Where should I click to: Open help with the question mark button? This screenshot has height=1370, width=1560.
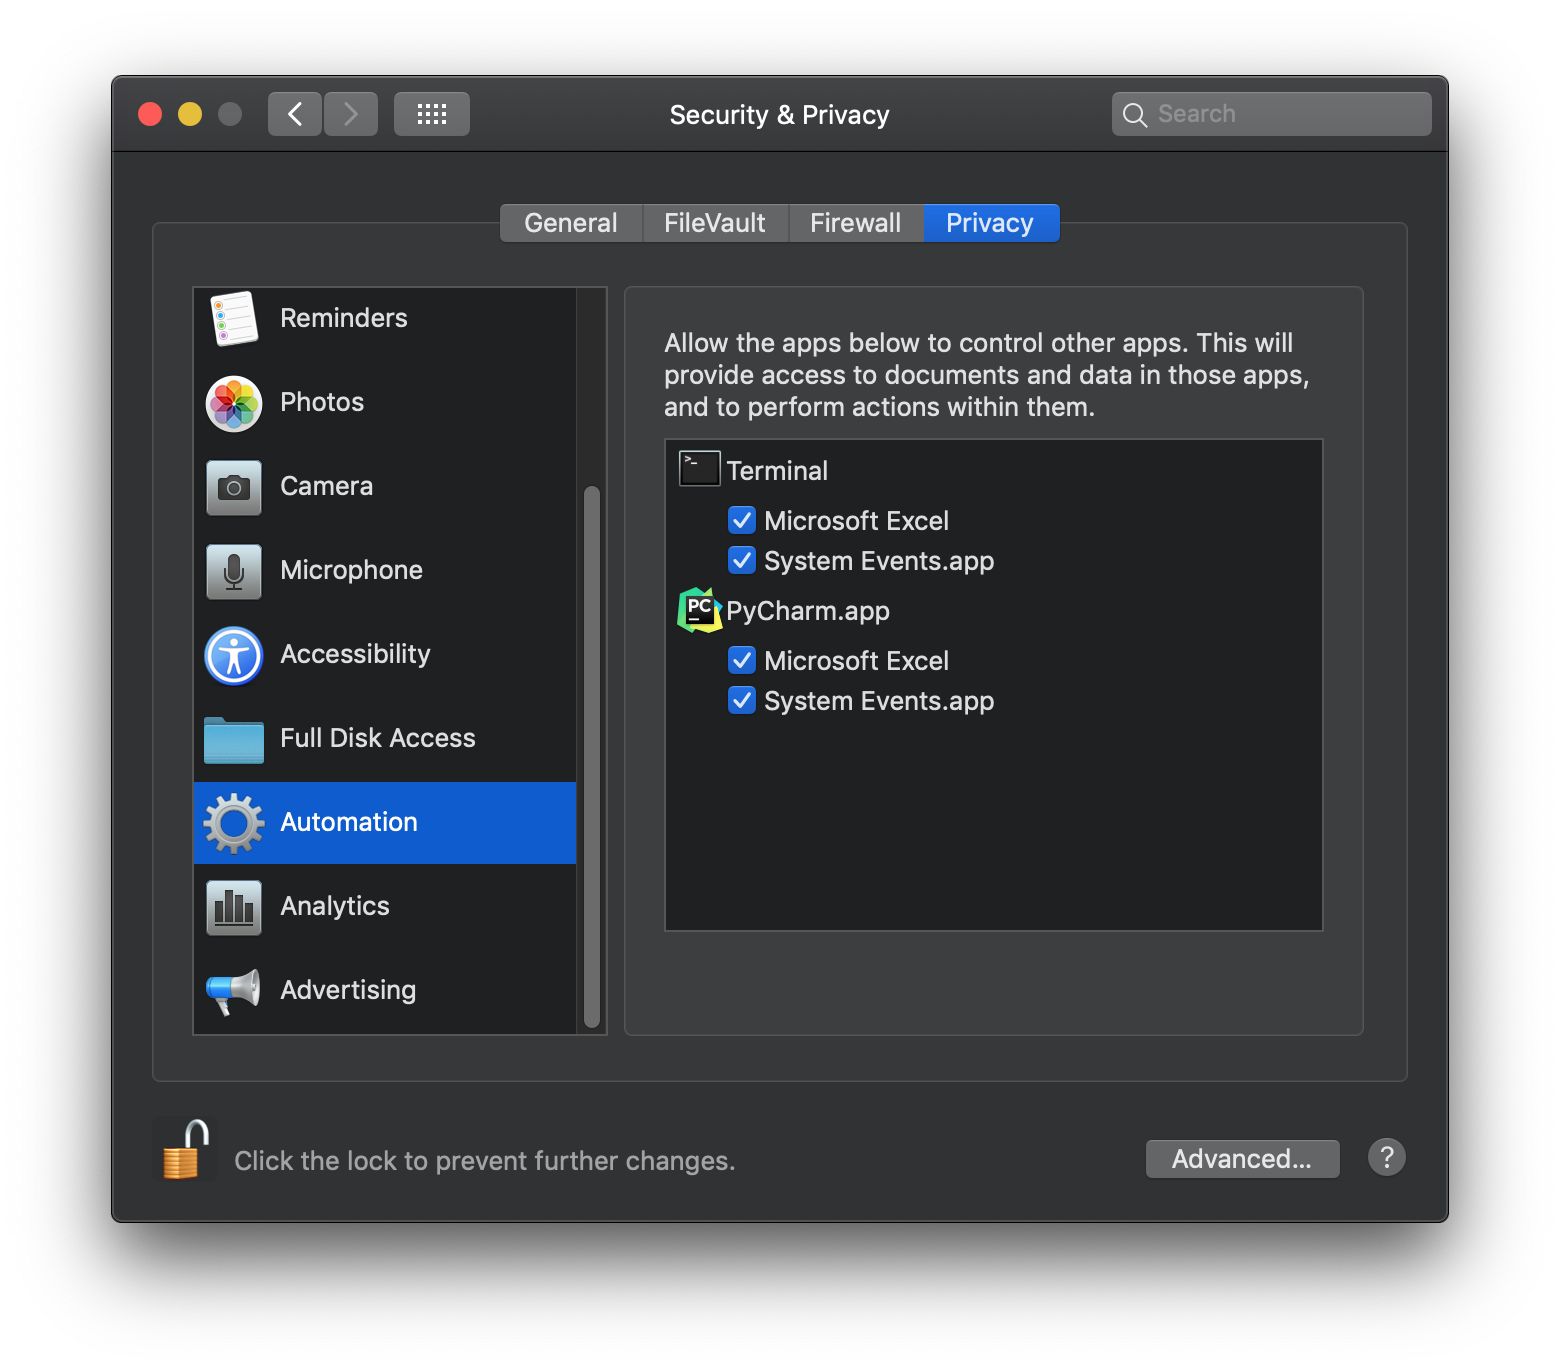1387,1157
